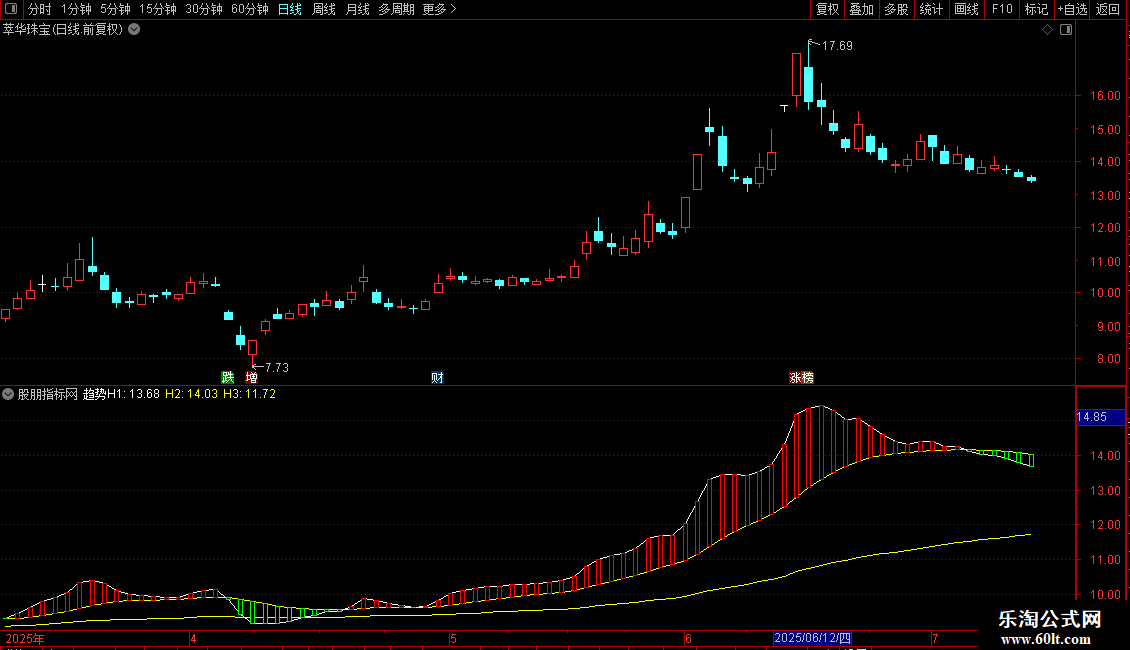Click the 标记 mark button
This screenshot has height=650, width=1130.
[1036, 9]
